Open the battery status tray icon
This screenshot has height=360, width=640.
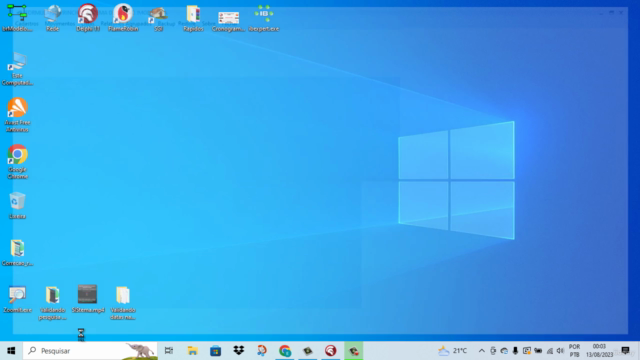click(x=538, y=351)
